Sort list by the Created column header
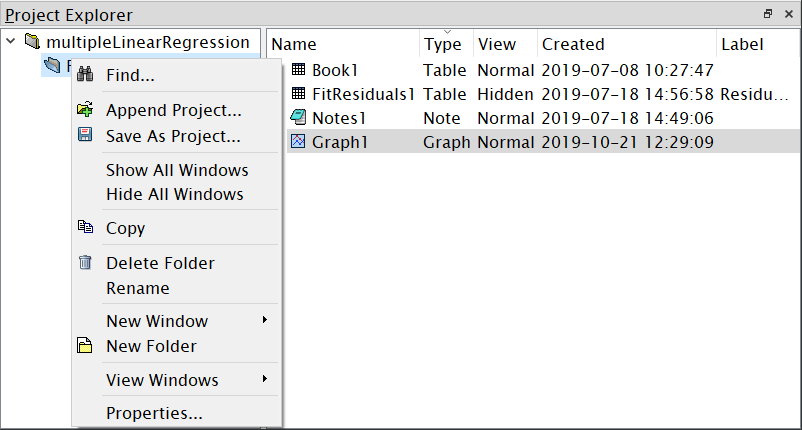The image size is (802, 430). (573, 44)
